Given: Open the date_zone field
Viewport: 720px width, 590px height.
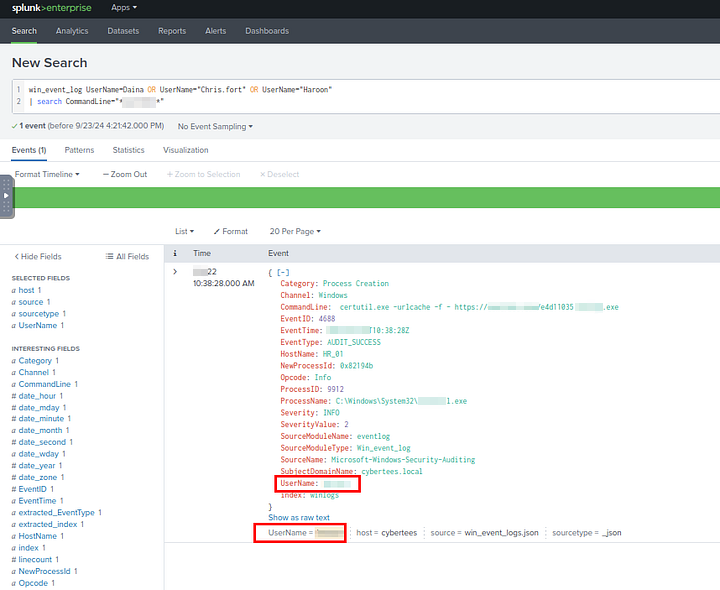Looking at the screenshot, I should tap(38, 478).
